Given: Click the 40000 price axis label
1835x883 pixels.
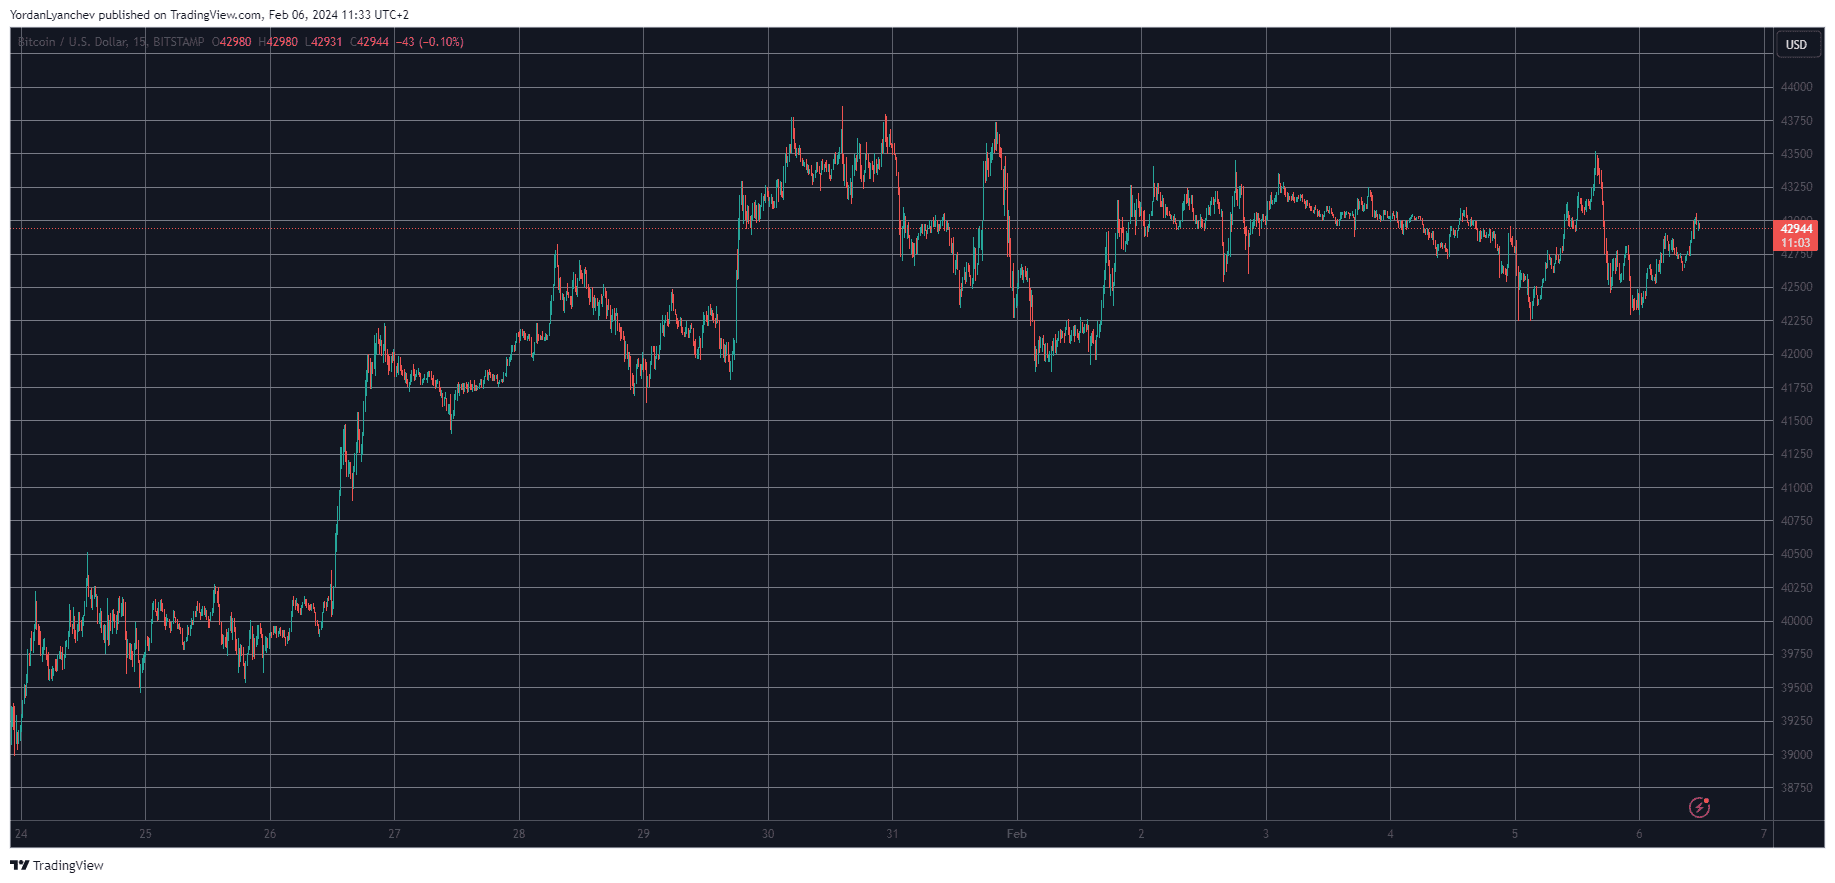Looking at the screenshot, I should pyautogui.click(x=1796, y=621).
